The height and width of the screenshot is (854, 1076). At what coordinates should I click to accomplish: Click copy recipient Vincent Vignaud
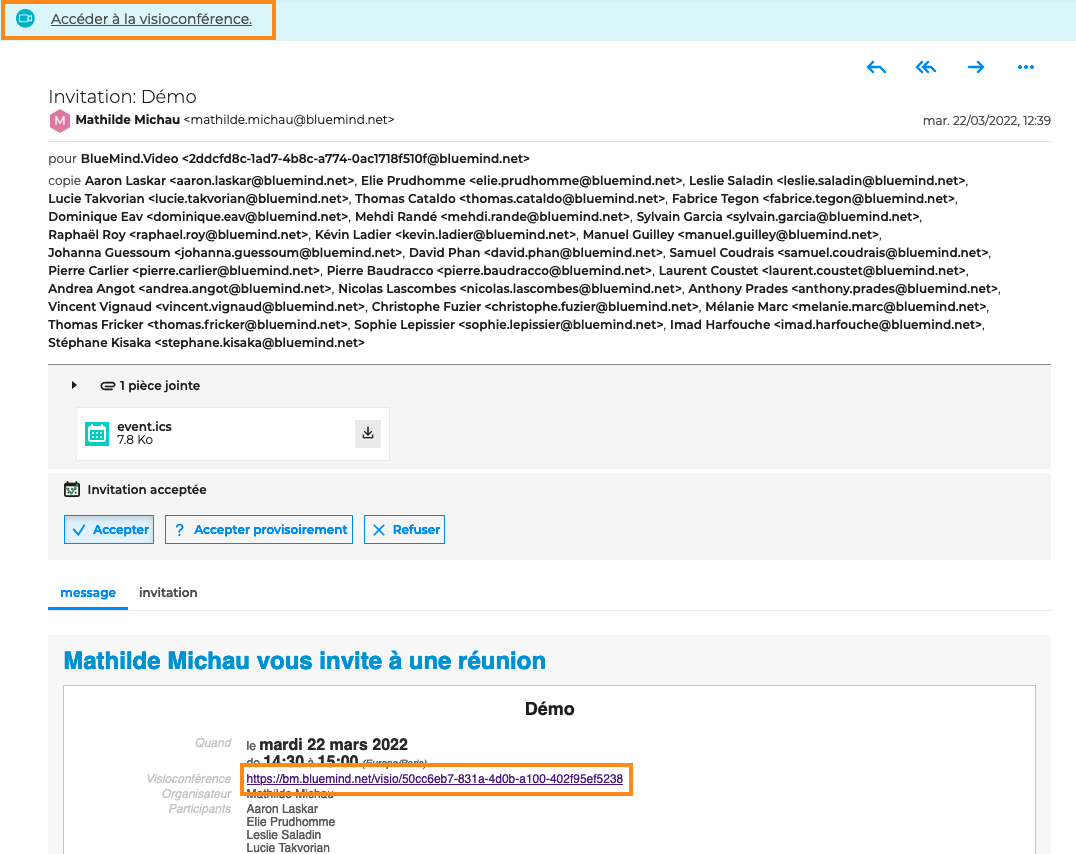[x=207, y=306]
